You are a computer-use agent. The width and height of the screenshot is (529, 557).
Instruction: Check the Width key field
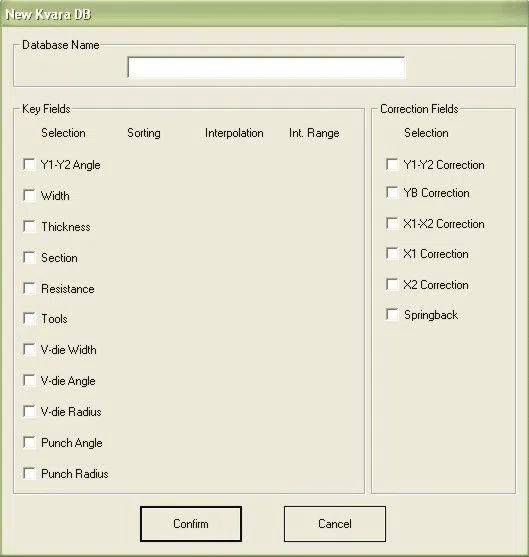tap(29, 195)
